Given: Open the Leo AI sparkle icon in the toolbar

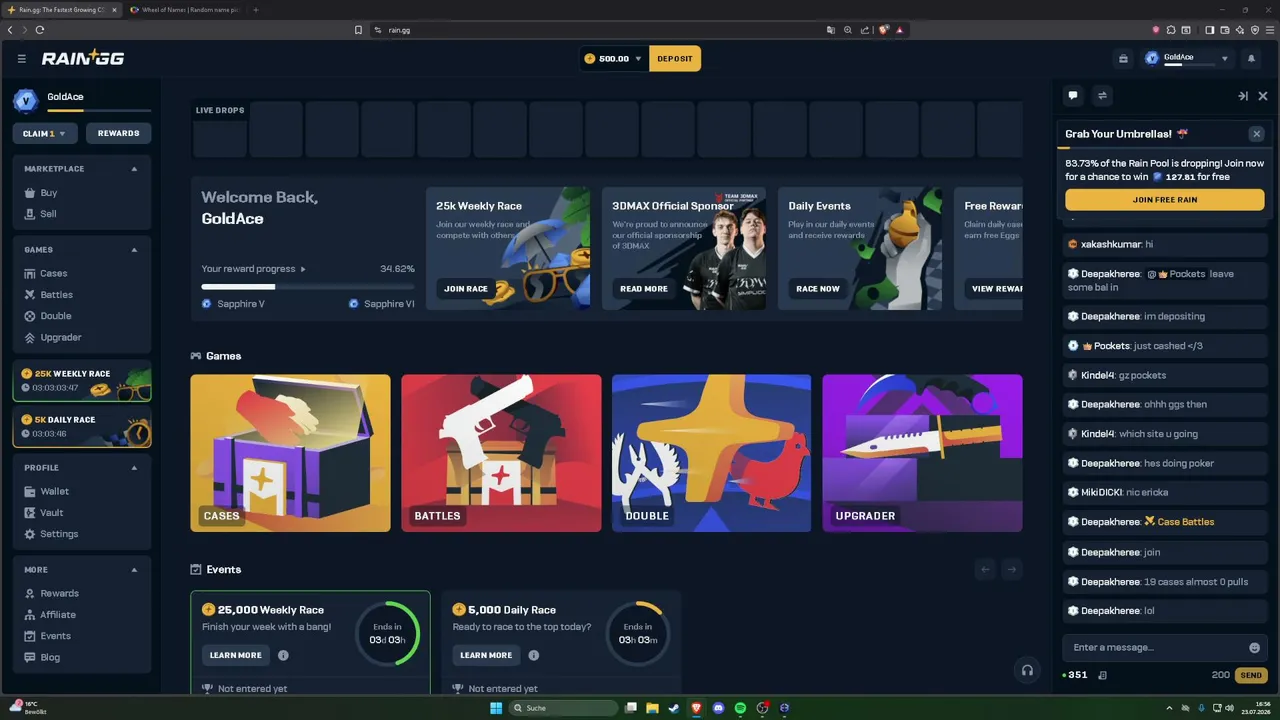Looking at the screenshot, I should point(1239,30).
